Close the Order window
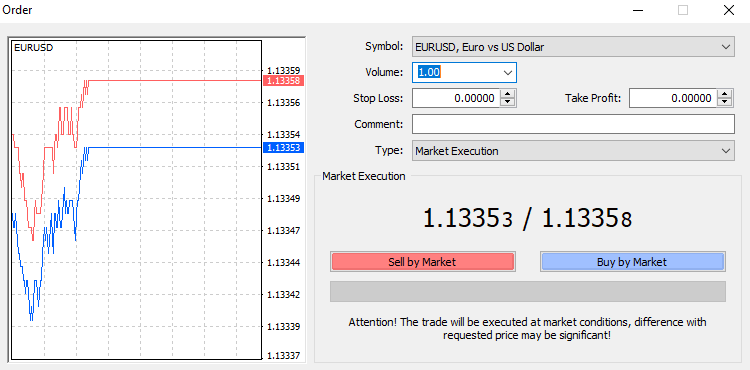 [x=728, y=10]
